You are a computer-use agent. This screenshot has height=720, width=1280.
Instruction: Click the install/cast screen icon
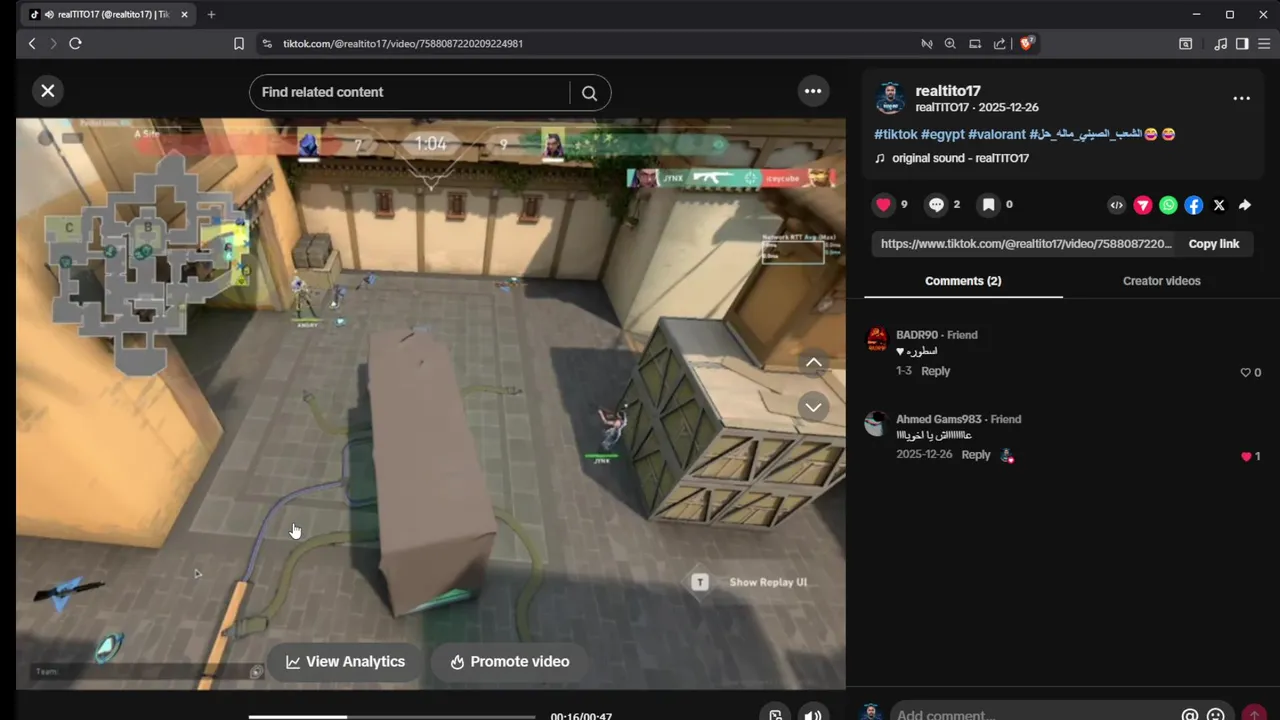click(975, 43)
